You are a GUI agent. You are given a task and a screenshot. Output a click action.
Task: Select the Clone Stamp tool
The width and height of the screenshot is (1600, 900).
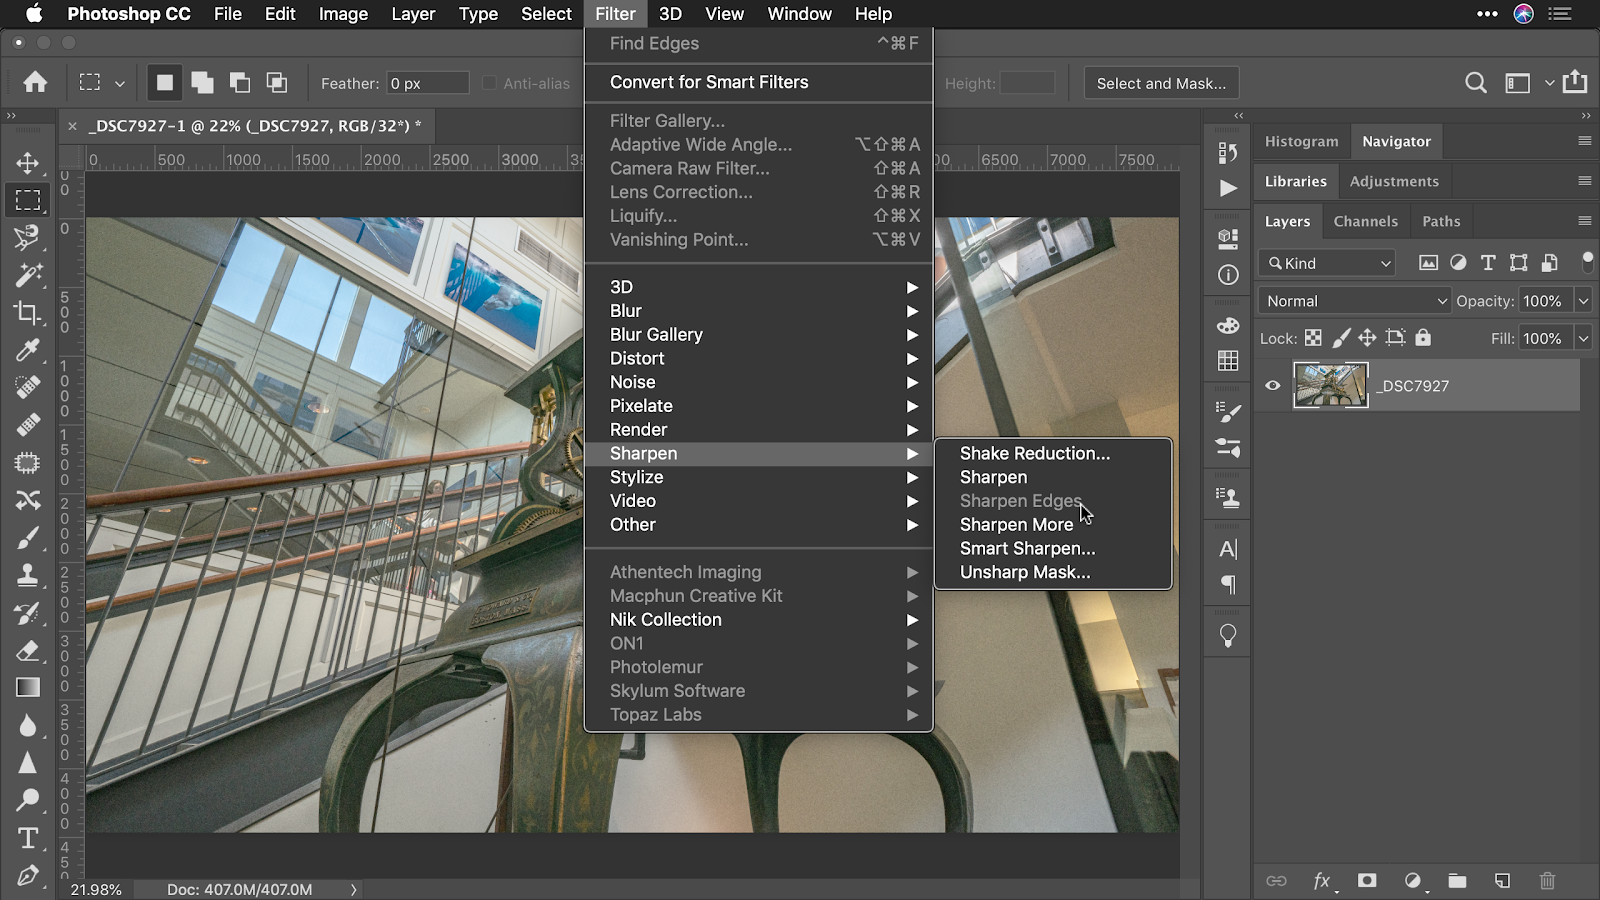[x=27, y=575]
